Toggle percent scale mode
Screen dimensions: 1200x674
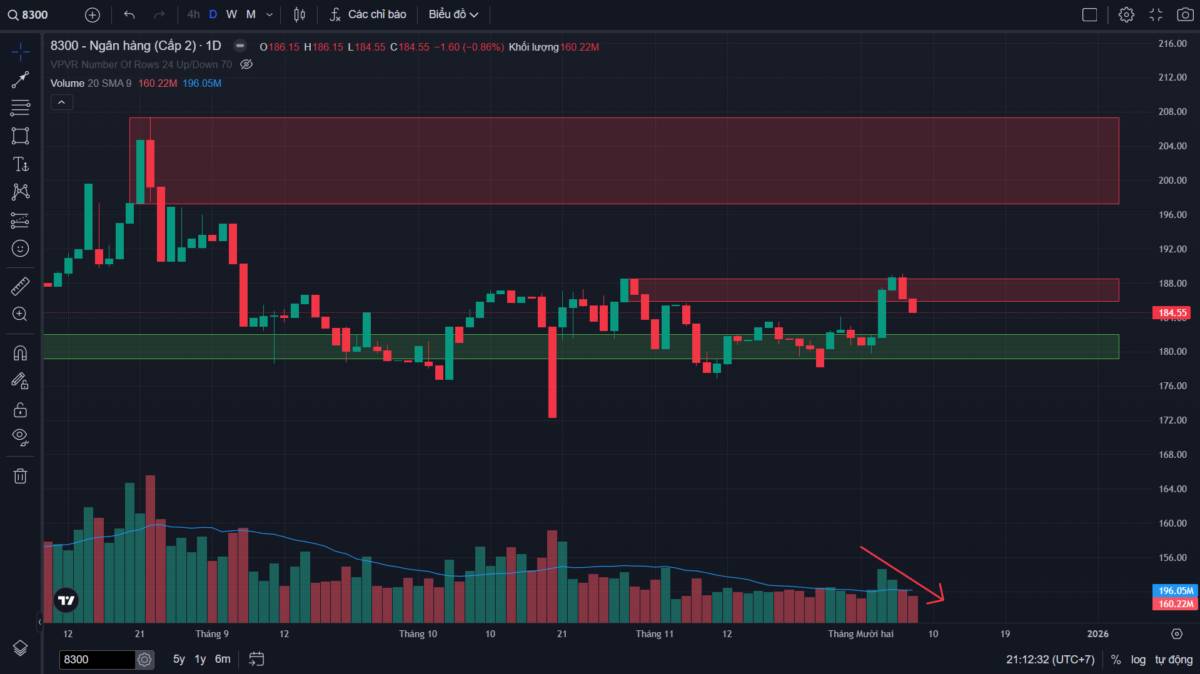click(1115, 659)
